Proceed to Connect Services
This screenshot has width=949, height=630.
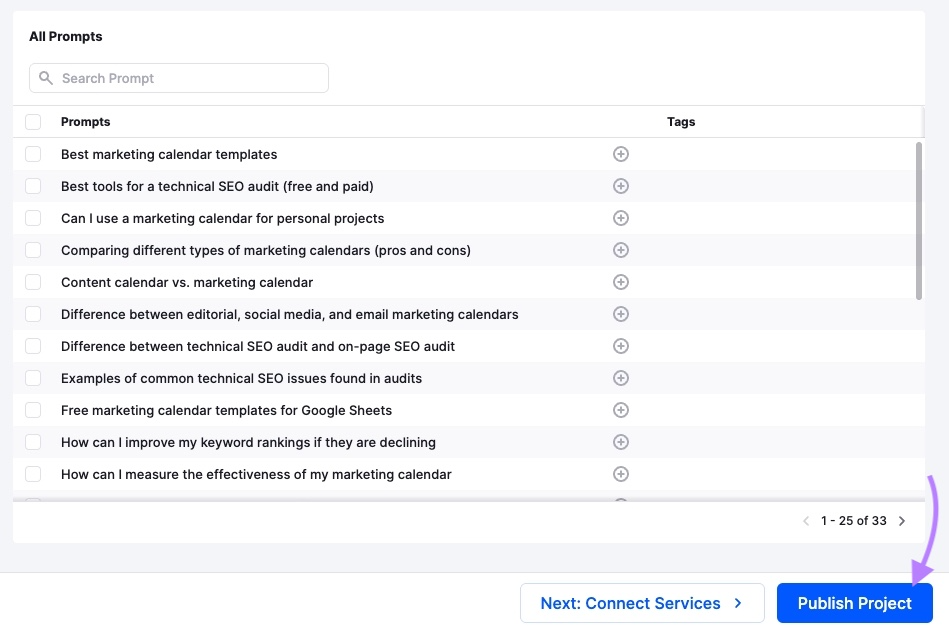[x=642, y=603]
